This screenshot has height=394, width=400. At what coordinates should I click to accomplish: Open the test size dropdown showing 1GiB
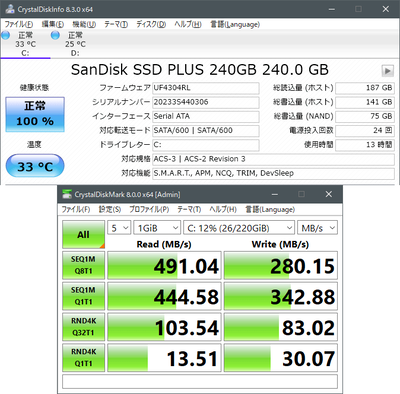[x=157, y=228]
